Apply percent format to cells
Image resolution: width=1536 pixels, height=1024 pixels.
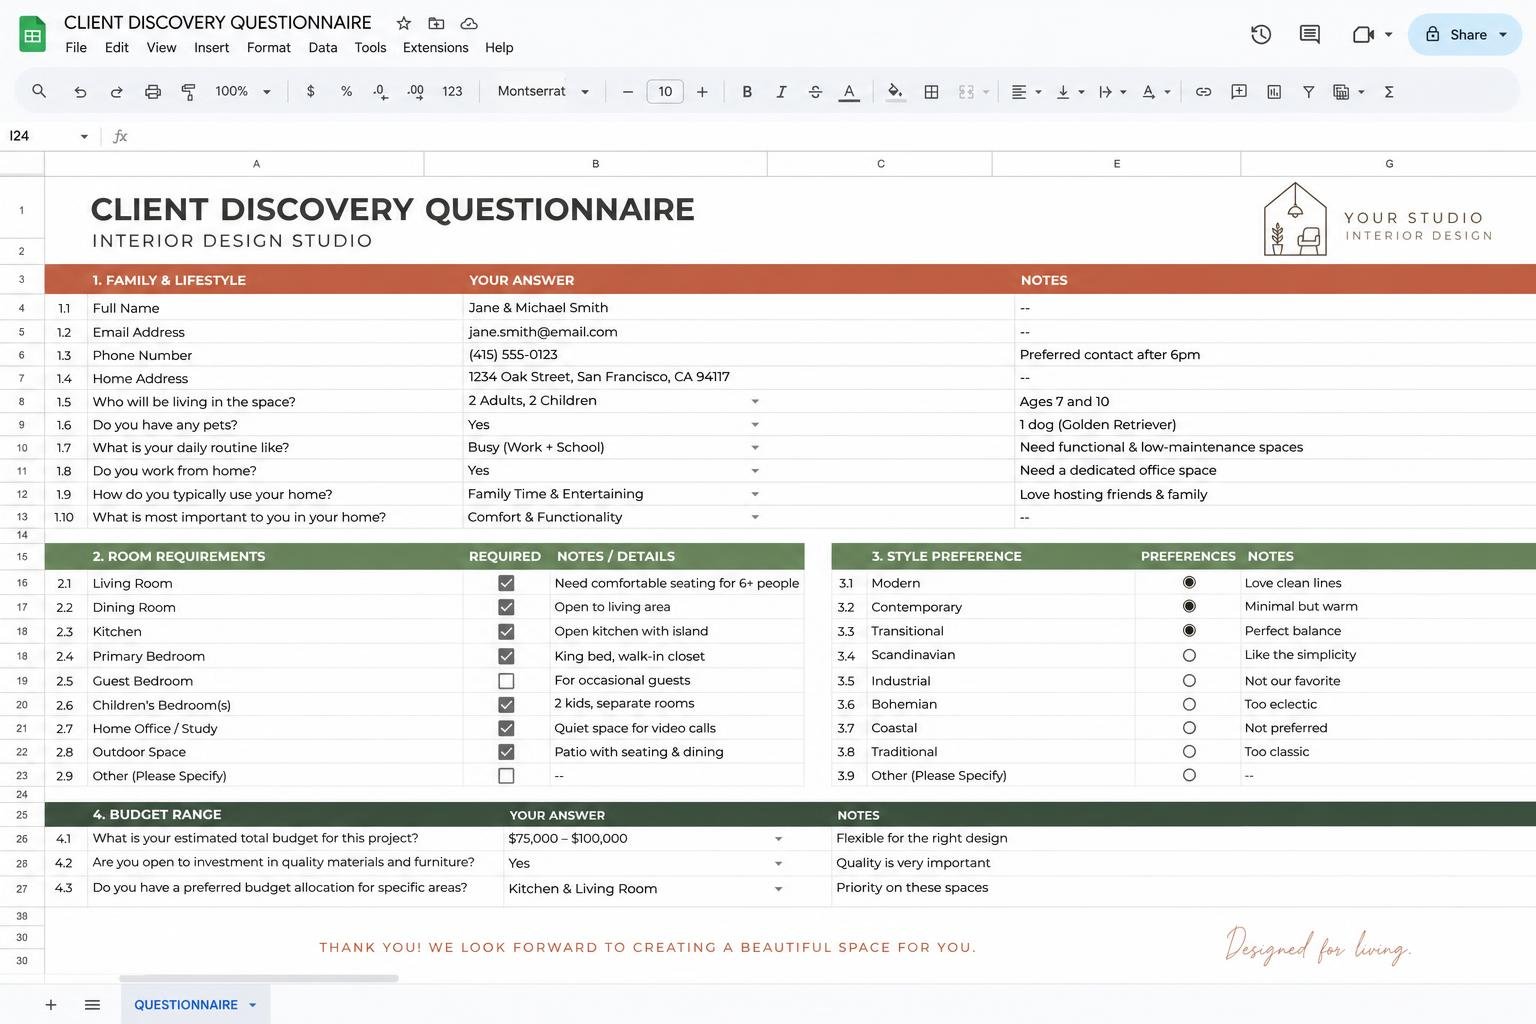point(346,91)
